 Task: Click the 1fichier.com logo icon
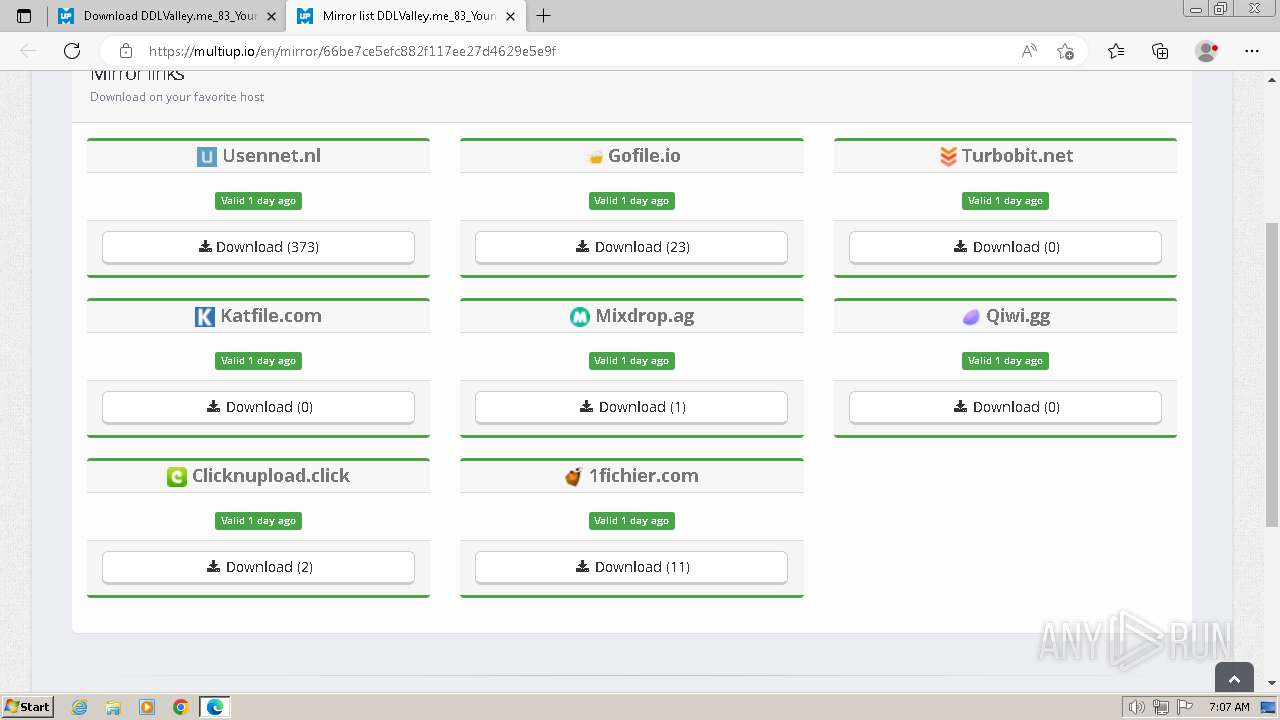click(573, 477)
